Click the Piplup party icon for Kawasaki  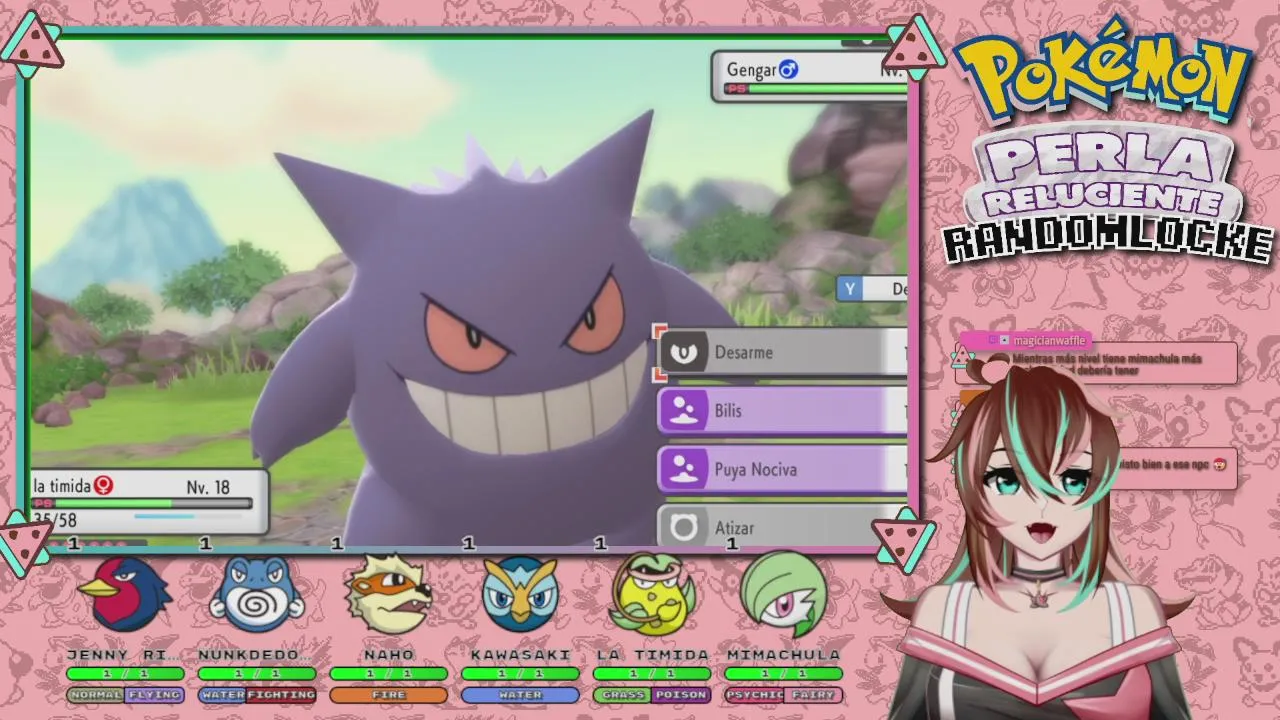pyautogui.click(x=520, y=594)
